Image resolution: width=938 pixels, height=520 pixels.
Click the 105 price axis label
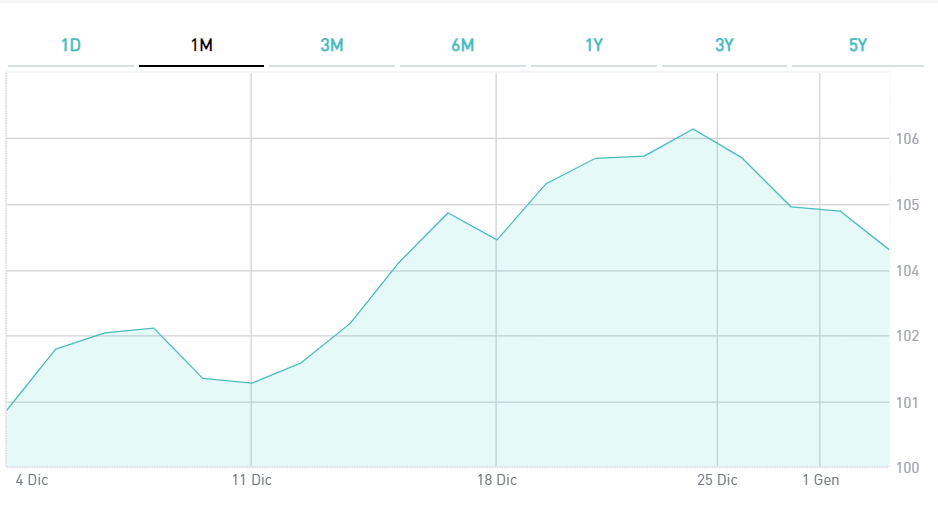click(908, 205)
